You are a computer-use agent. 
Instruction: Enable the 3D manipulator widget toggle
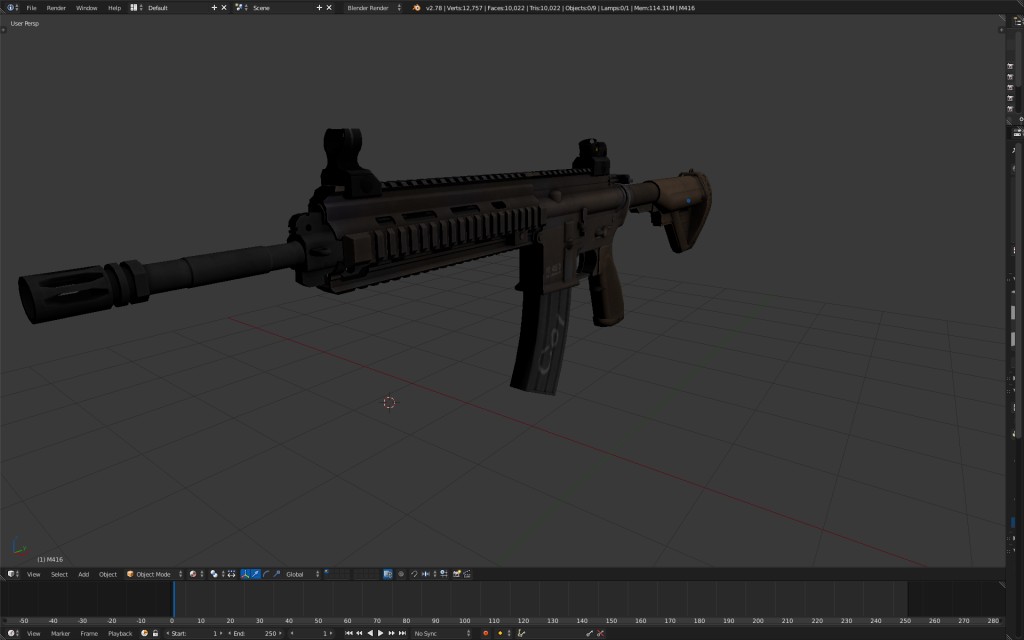tap(245, 573)
